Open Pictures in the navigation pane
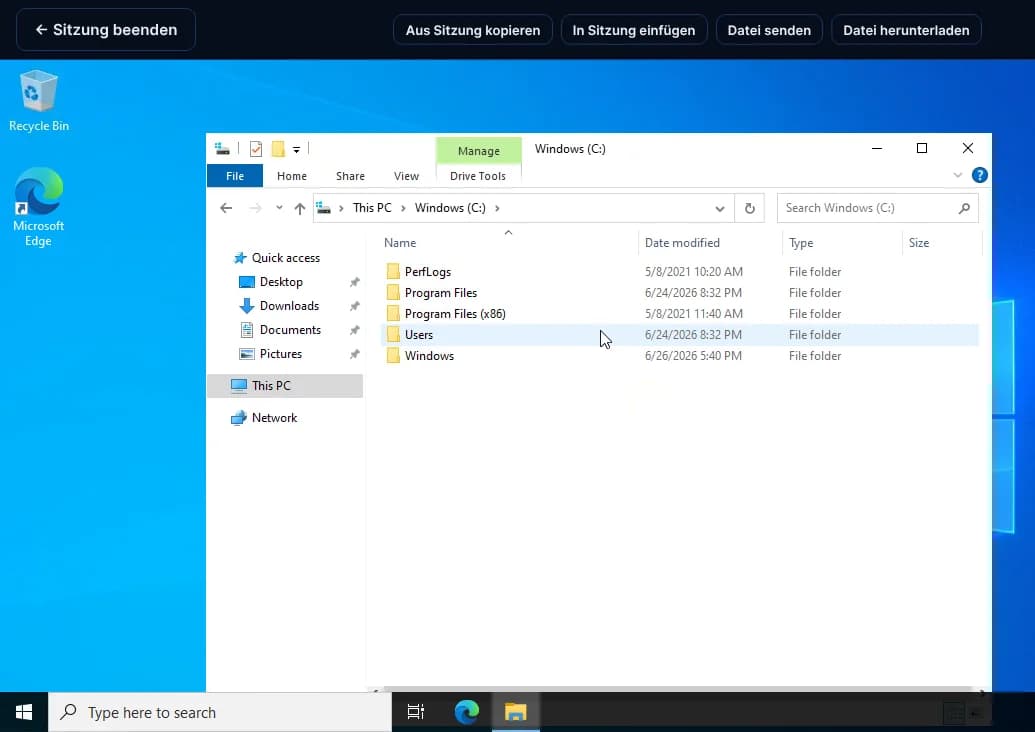Screen dimensions: 1035x732 click(x=281, y=354)
